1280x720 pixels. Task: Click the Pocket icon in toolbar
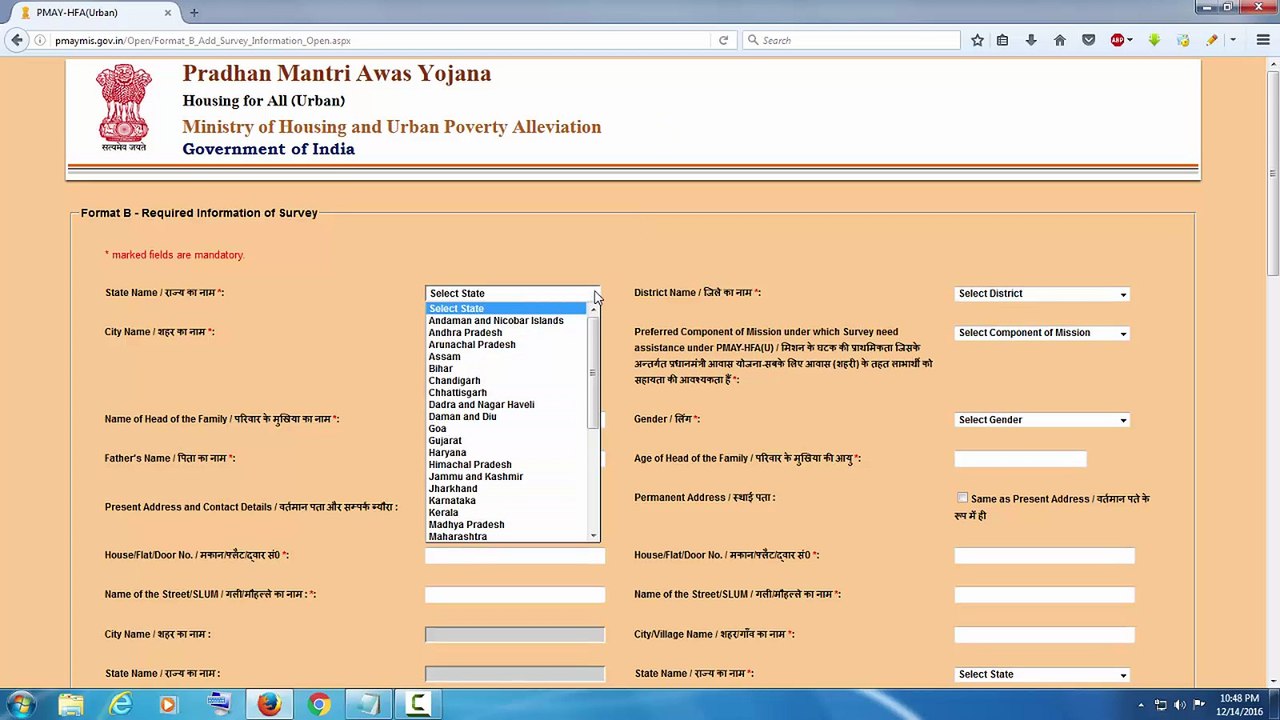click(x=1089, y=40)
